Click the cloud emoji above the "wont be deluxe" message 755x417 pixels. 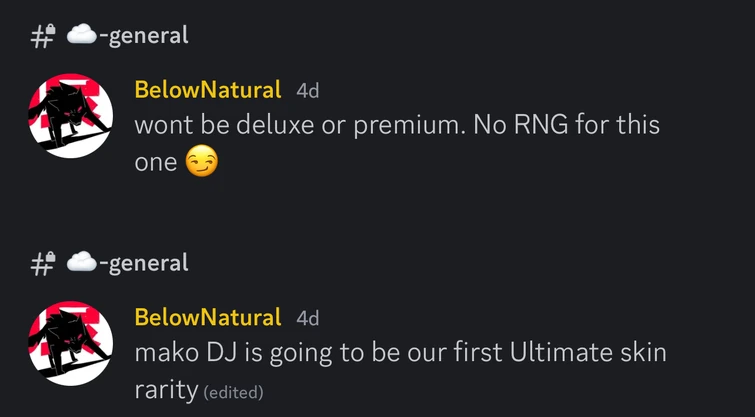tap(81, 35)
